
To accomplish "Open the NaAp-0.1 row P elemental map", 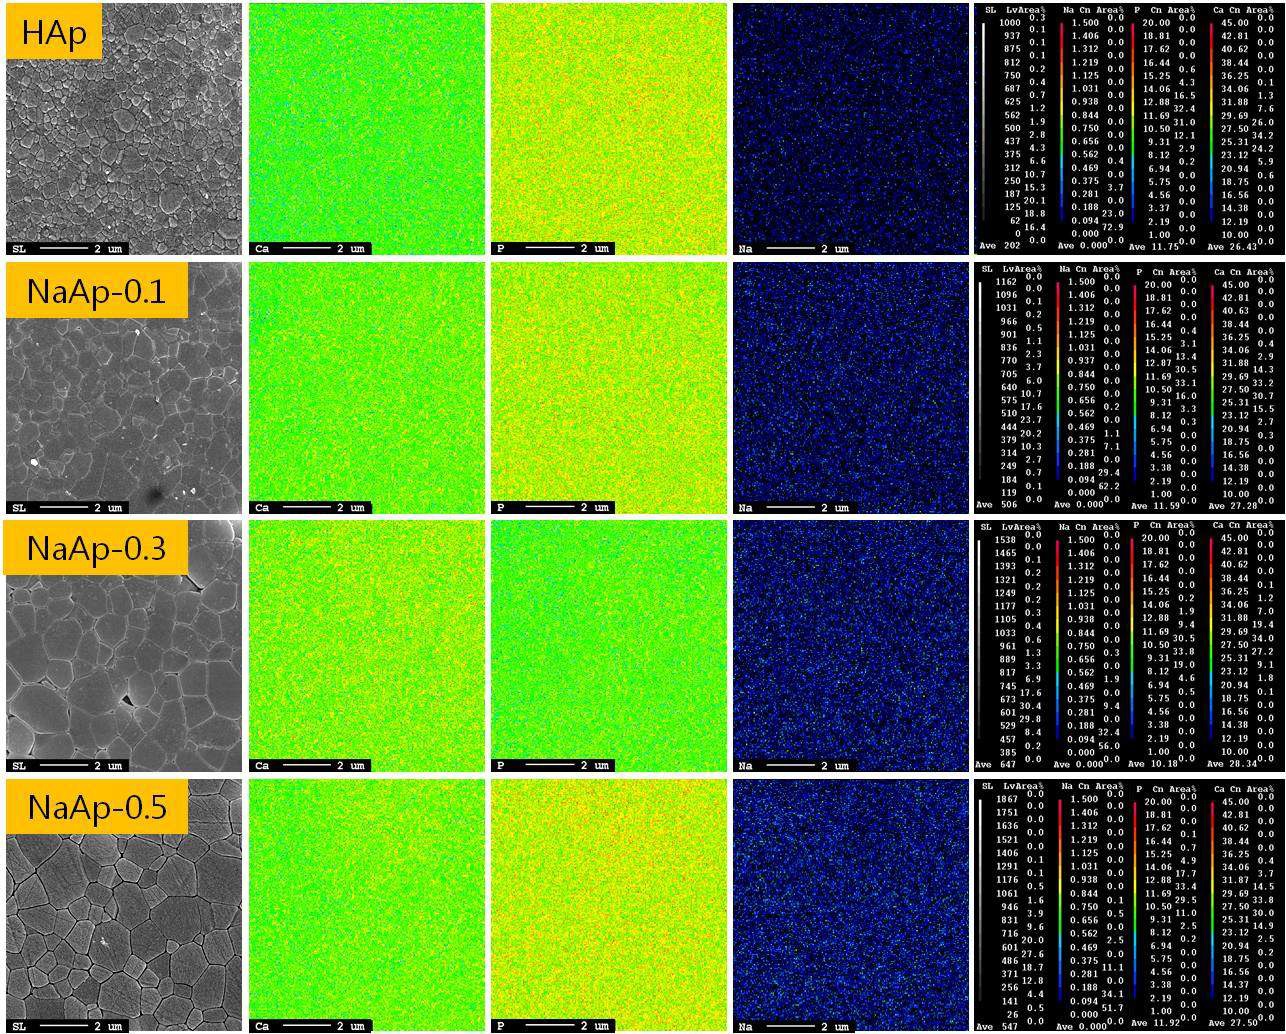I will (609, 388).
